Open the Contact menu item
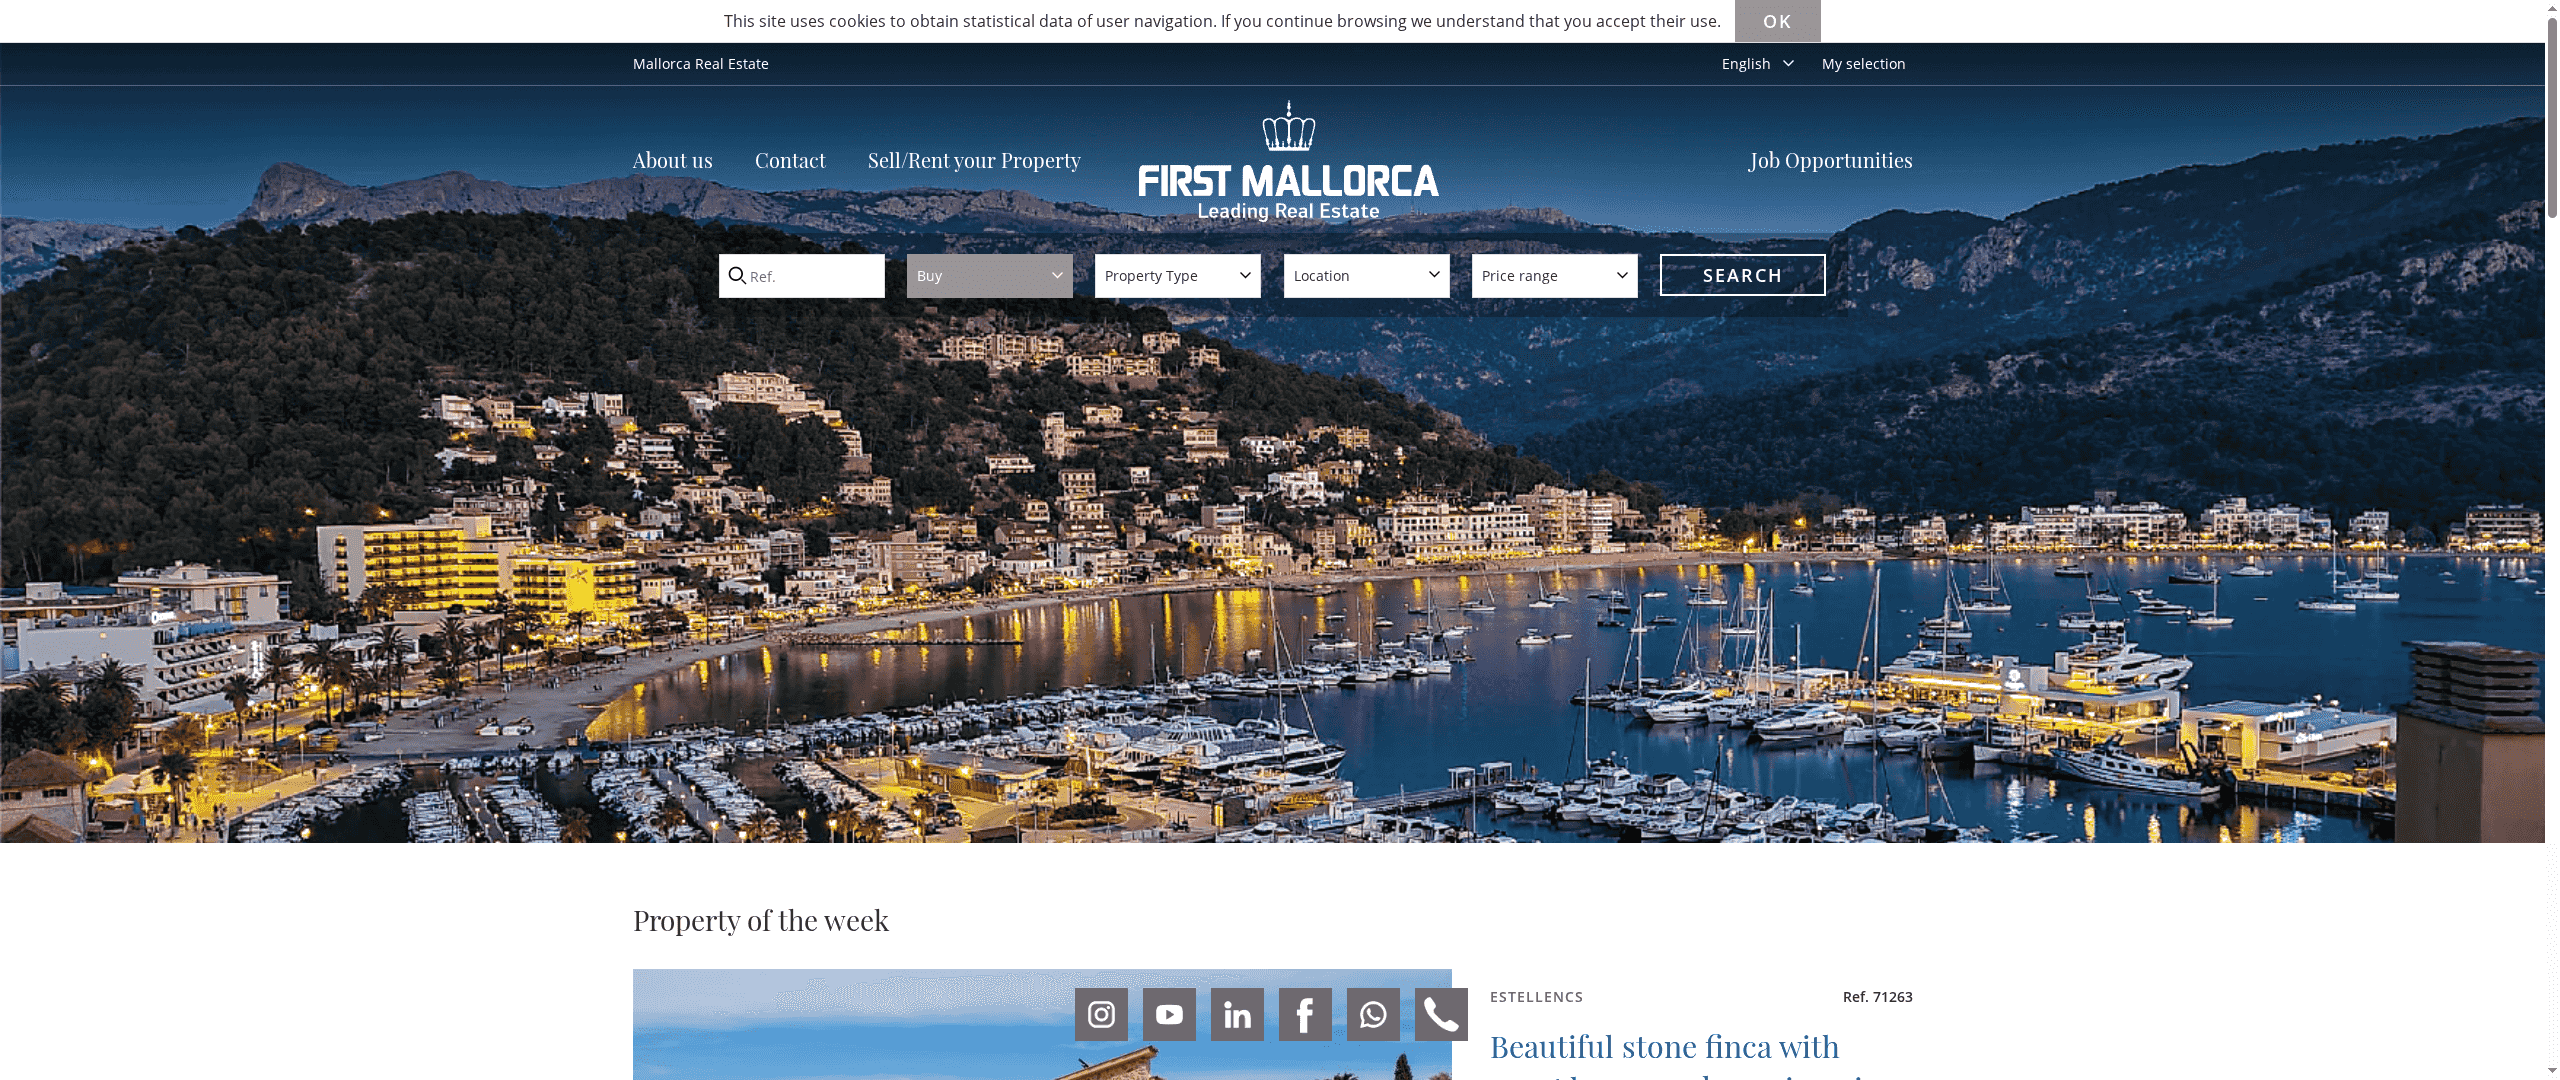Screen dimensions: 2560x1080 coord(790,160)
